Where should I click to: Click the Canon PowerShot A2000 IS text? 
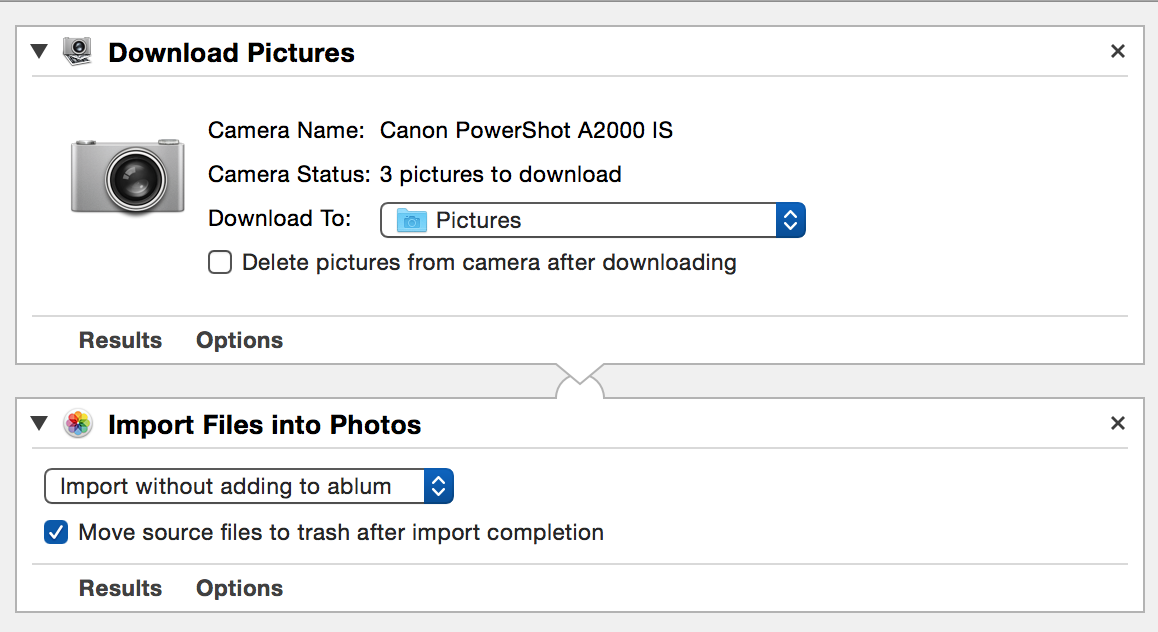(526, 131)
